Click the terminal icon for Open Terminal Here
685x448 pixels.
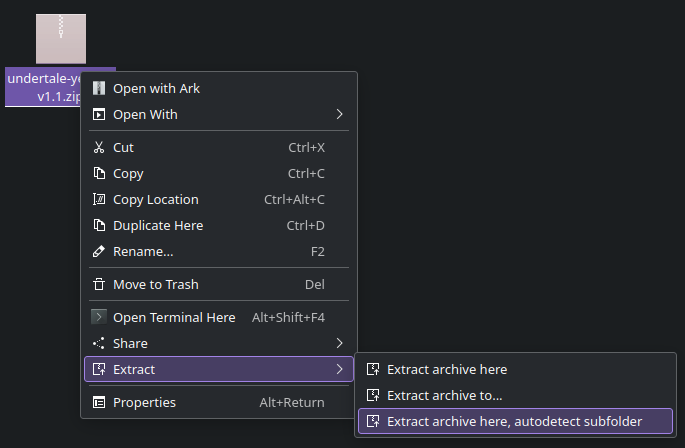point(99,317)
